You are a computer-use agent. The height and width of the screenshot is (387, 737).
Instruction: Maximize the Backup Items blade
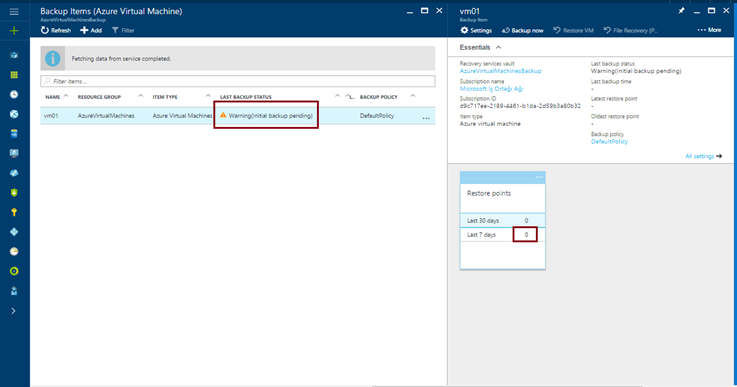(x=424, y=11)
